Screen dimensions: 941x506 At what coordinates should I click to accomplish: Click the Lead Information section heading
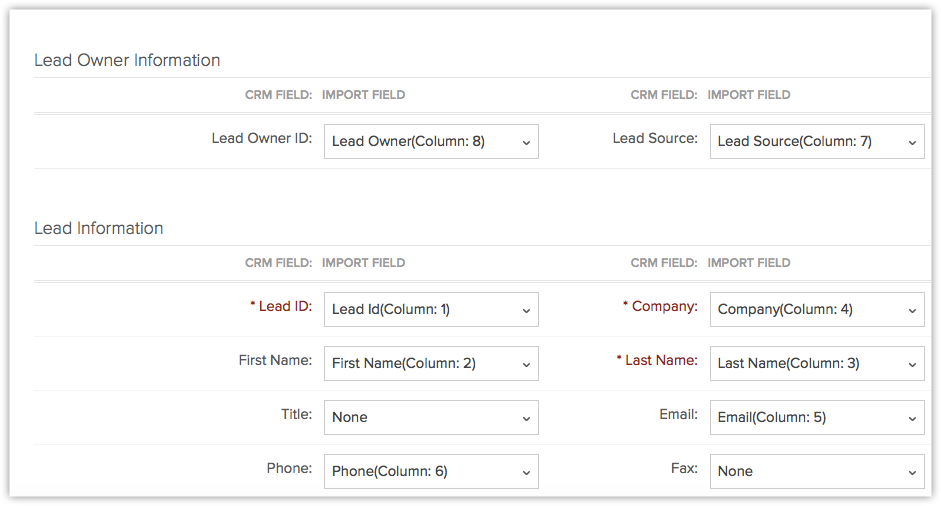[x=99, y=228]
